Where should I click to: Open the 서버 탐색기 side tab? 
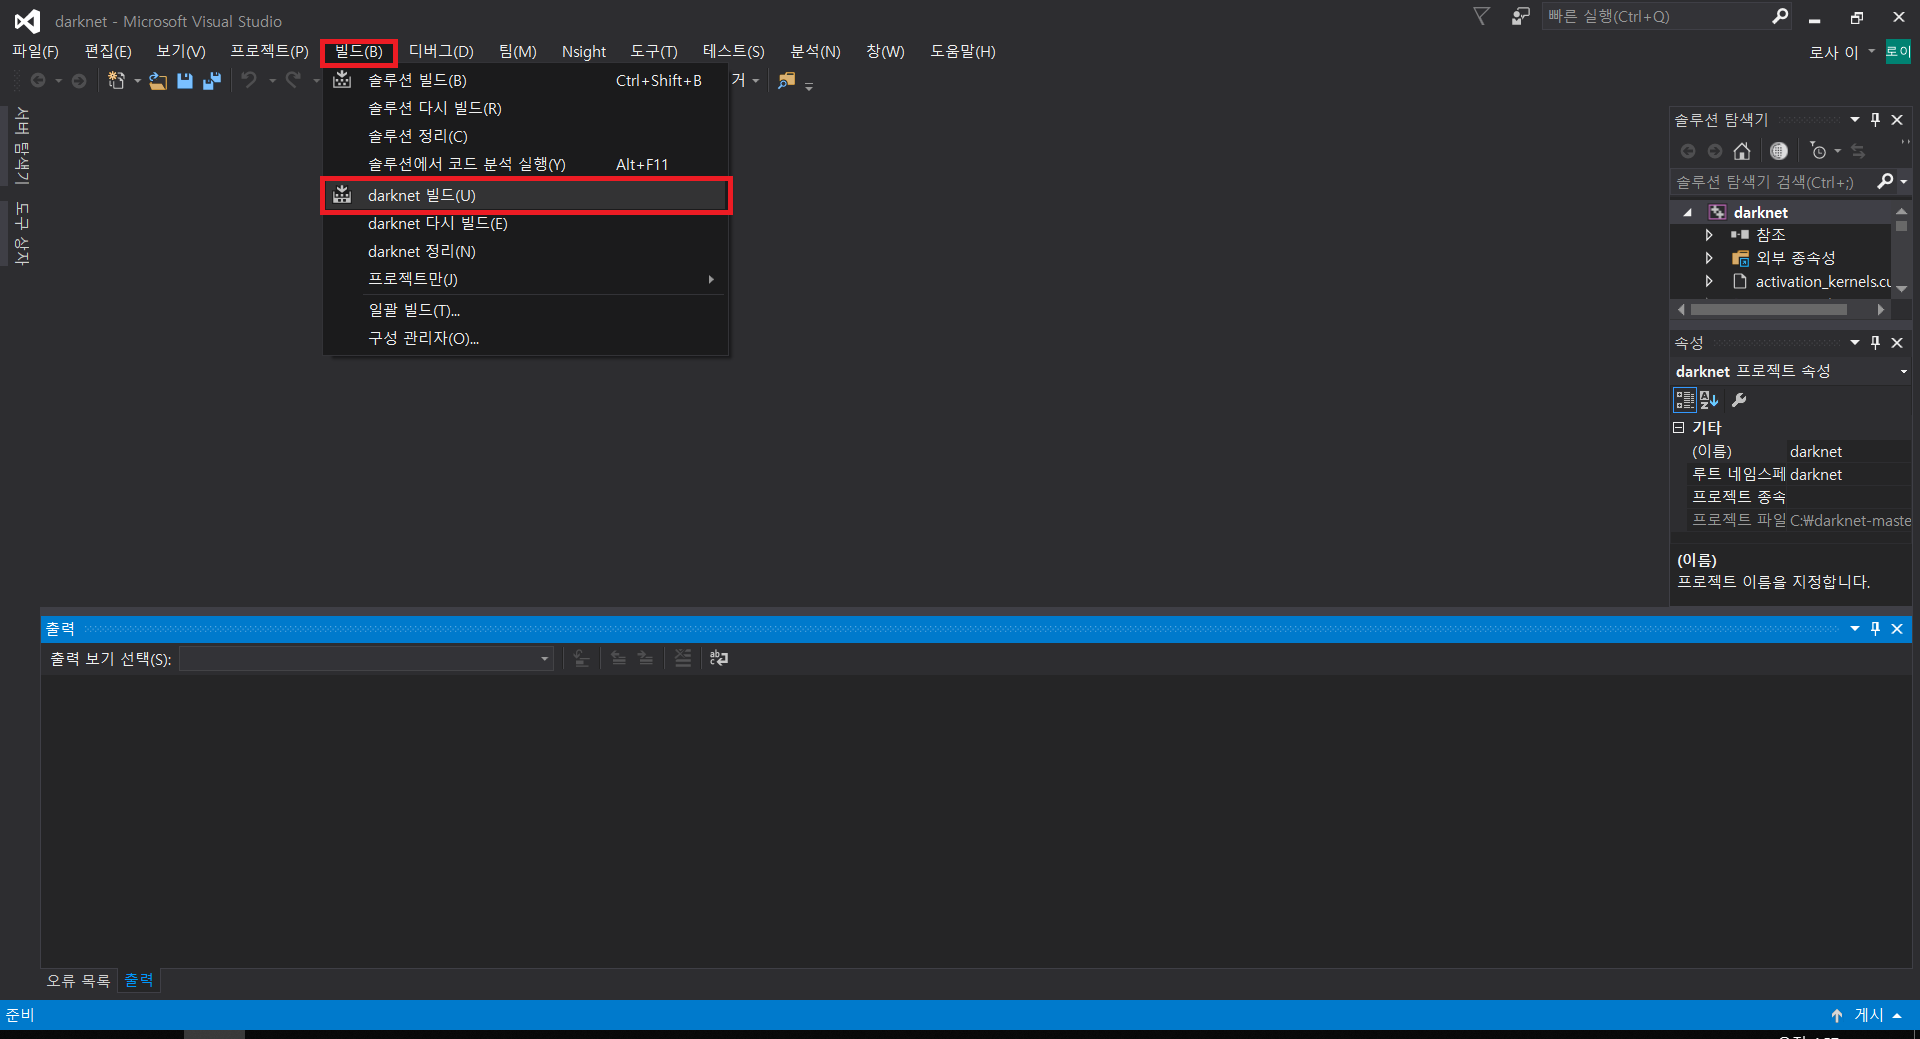click(22, 146)
